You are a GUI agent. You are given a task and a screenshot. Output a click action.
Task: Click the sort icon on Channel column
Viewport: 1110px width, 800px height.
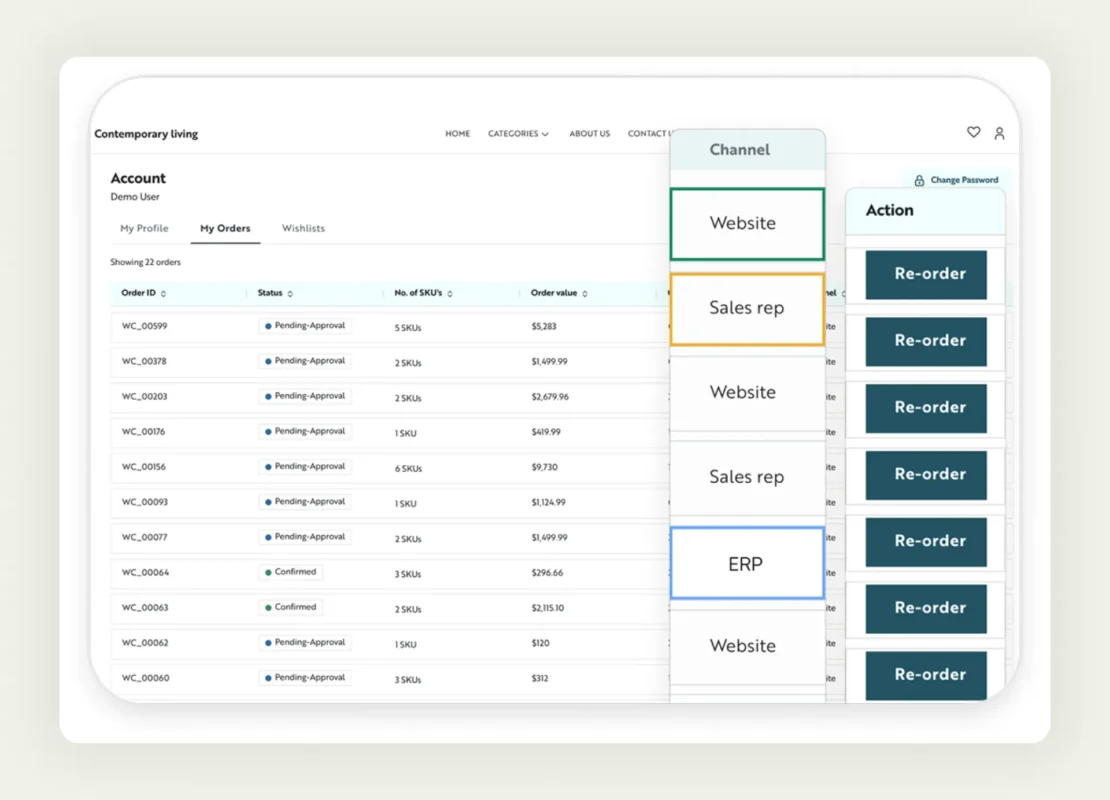click(x=846, y=292)
